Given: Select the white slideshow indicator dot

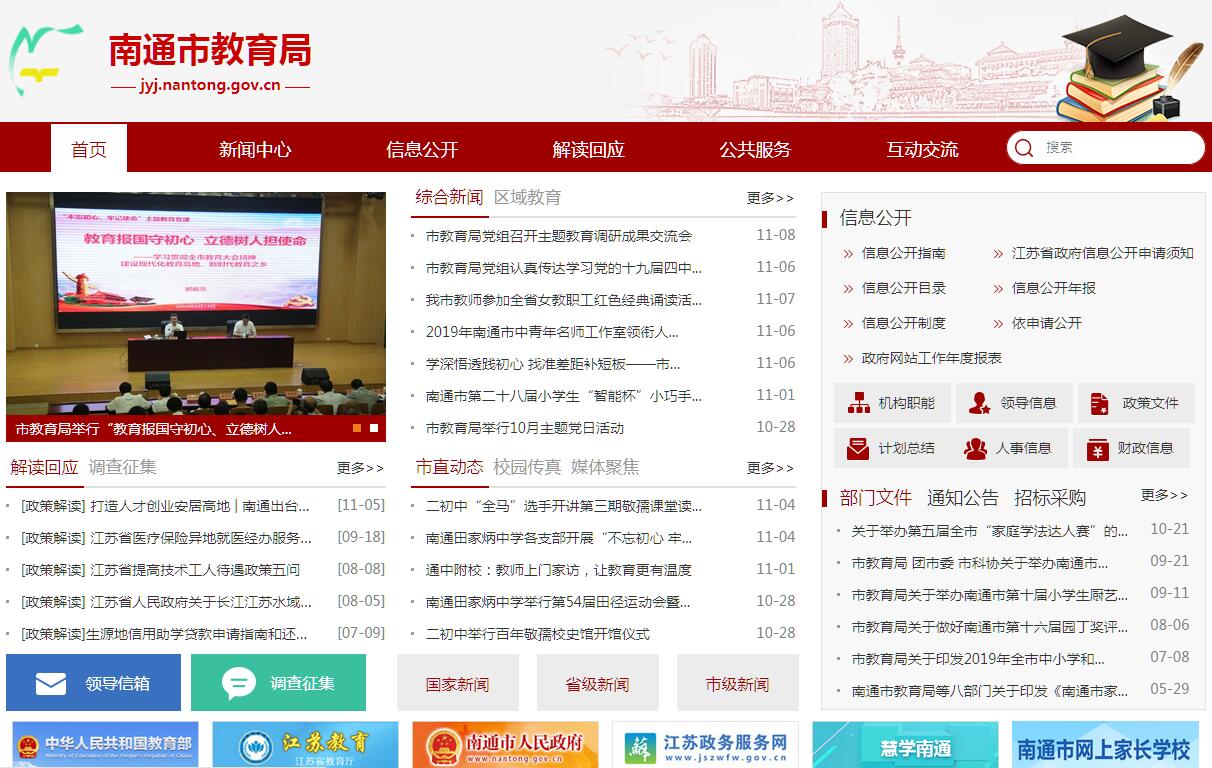Looking at the screenshot, I should 374,428.
